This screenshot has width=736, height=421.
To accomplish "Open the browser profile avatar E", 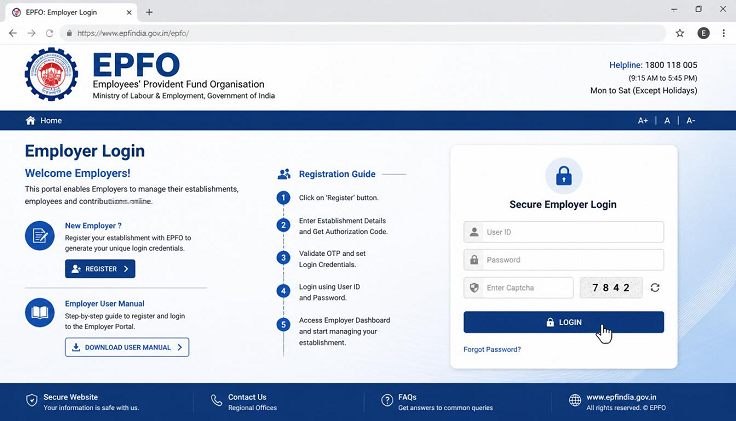I will click(x=703, y=33).
